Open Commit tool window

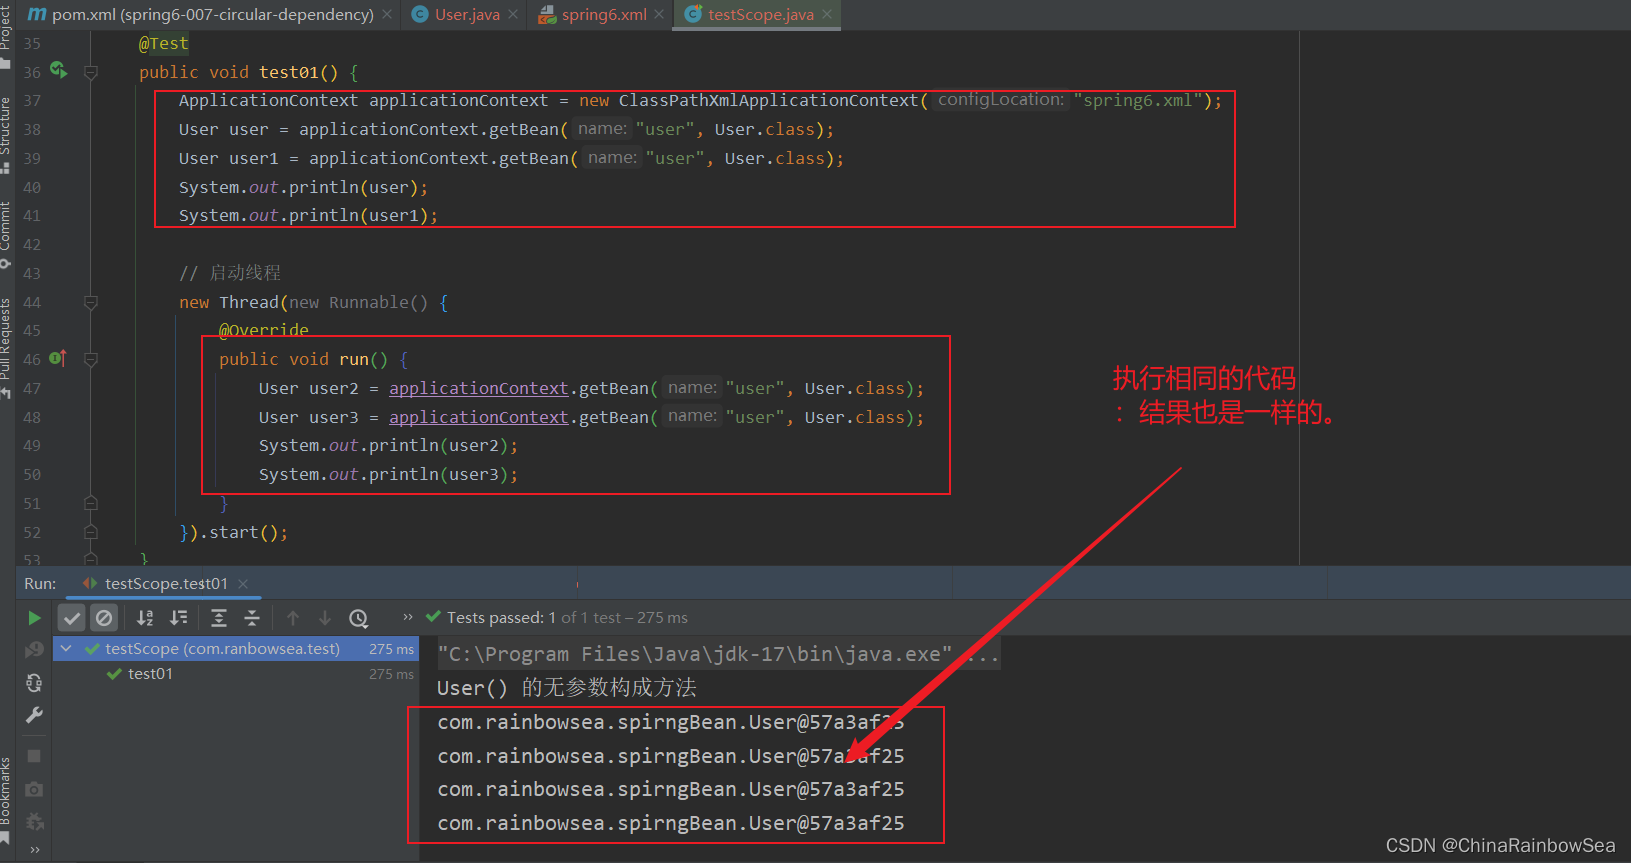6,234
